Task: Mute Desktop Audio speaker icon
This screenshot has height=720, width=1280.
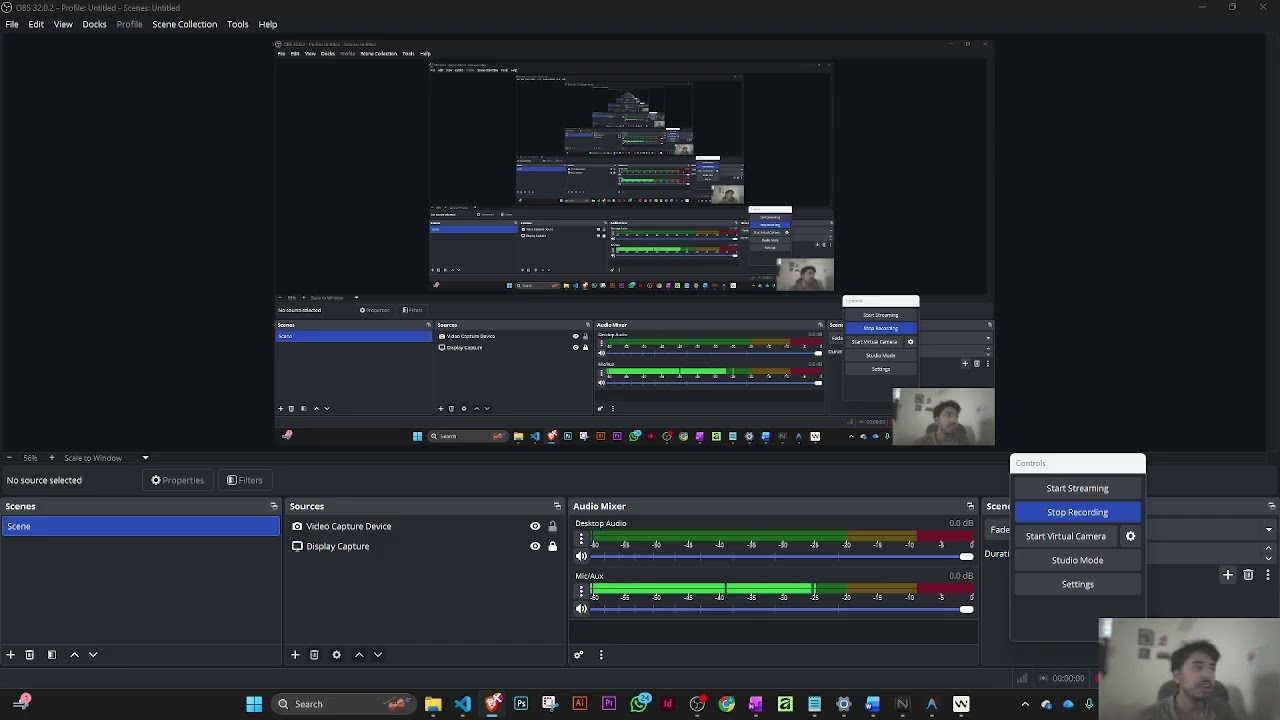Action: (581, 556)
